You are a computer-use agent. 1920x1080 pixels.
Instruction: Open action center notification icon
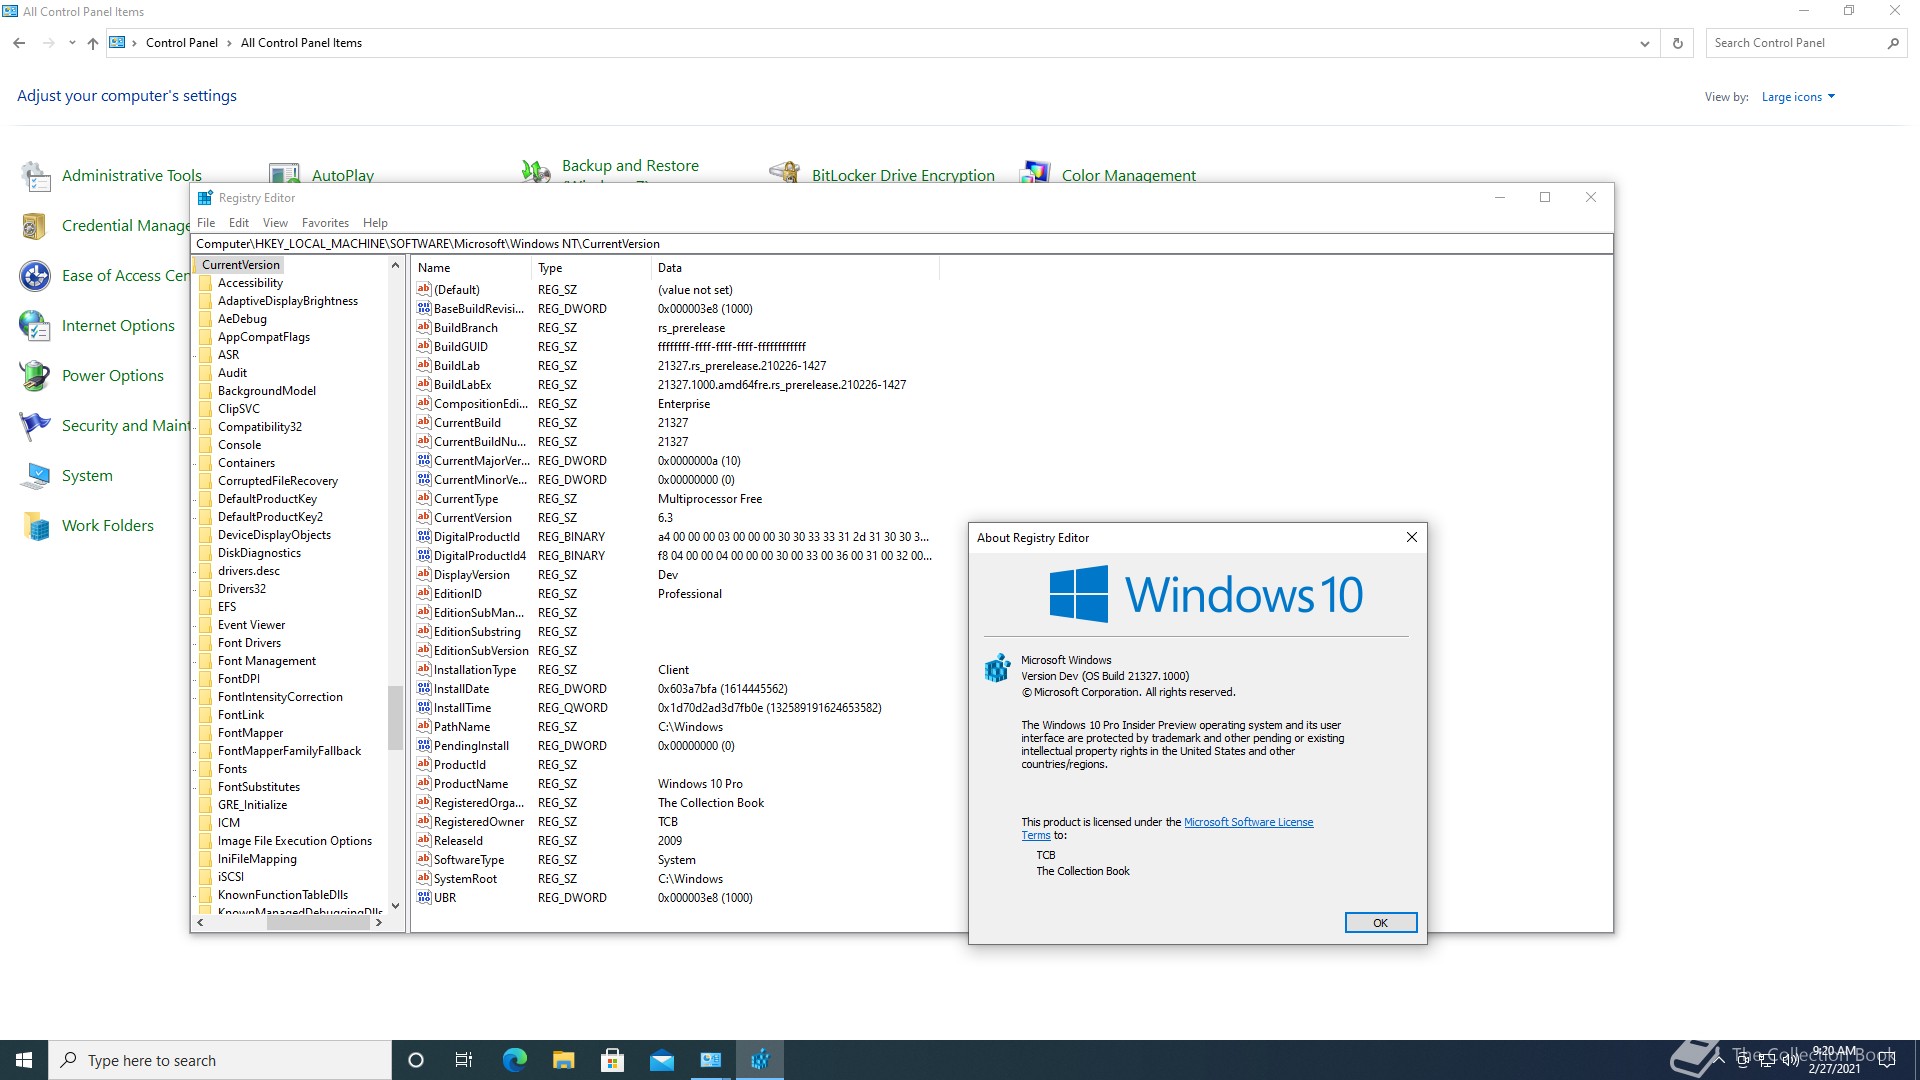point(1887,1060)
